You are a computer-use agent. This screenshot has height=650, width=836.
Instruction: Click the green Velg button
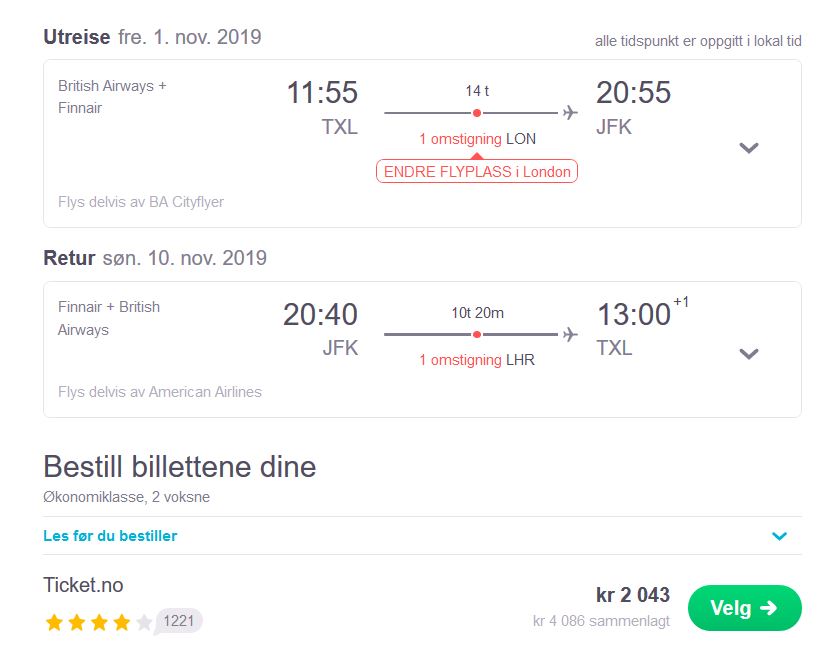pyautogui.click(x=744, y=608)
